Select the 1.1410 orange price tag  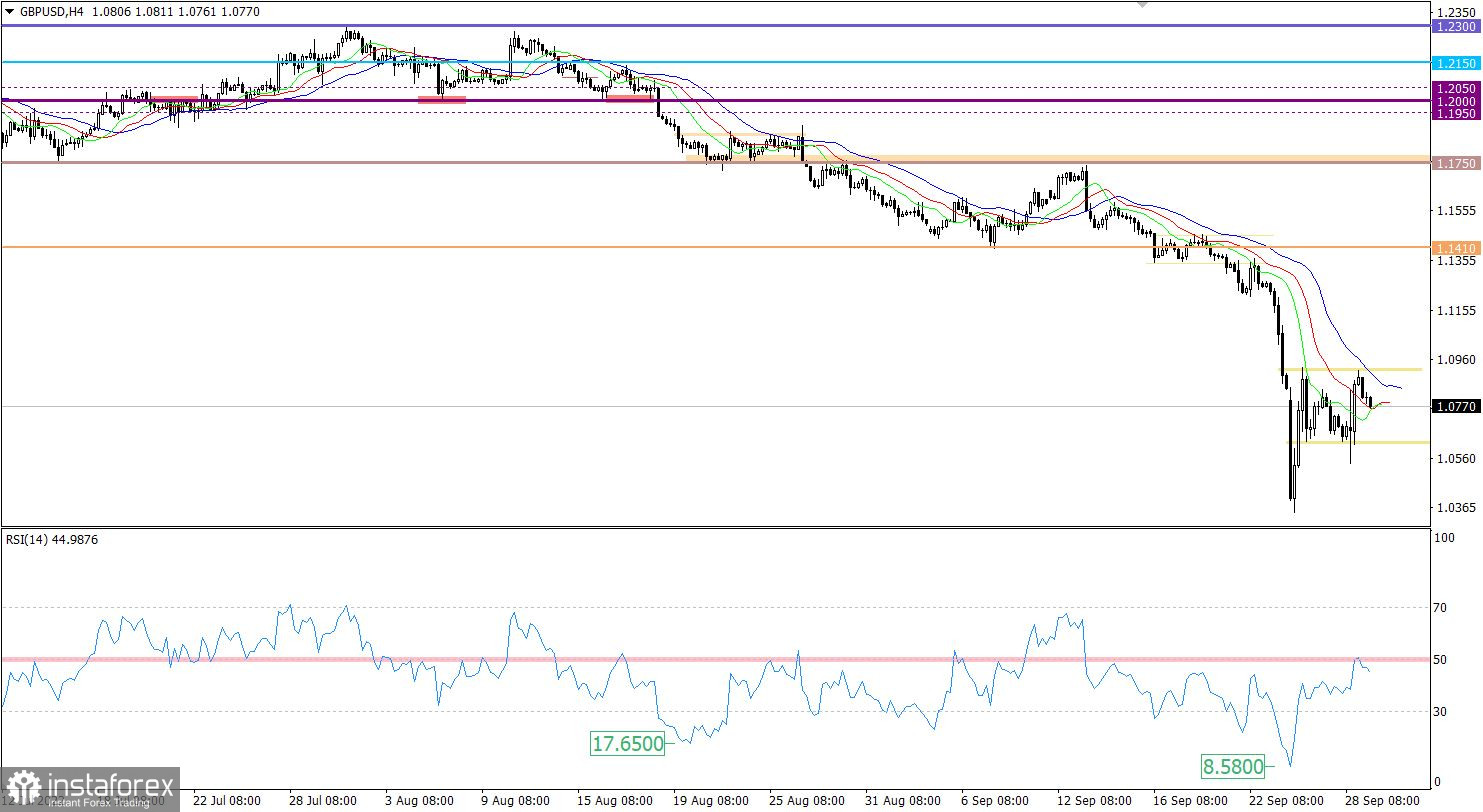click(x=1455, y=247)
